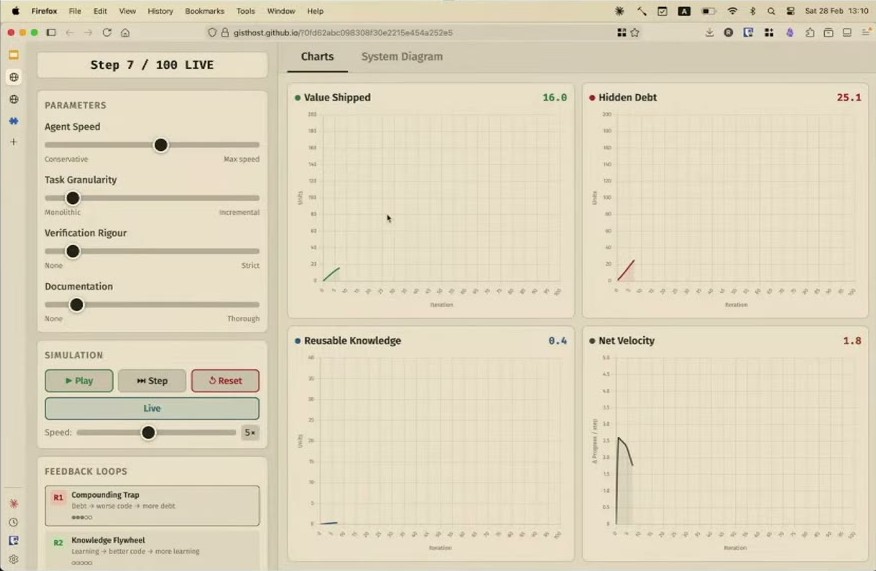The image size is (876, 571).
Task: Go back to previous page
Action: 70,32
